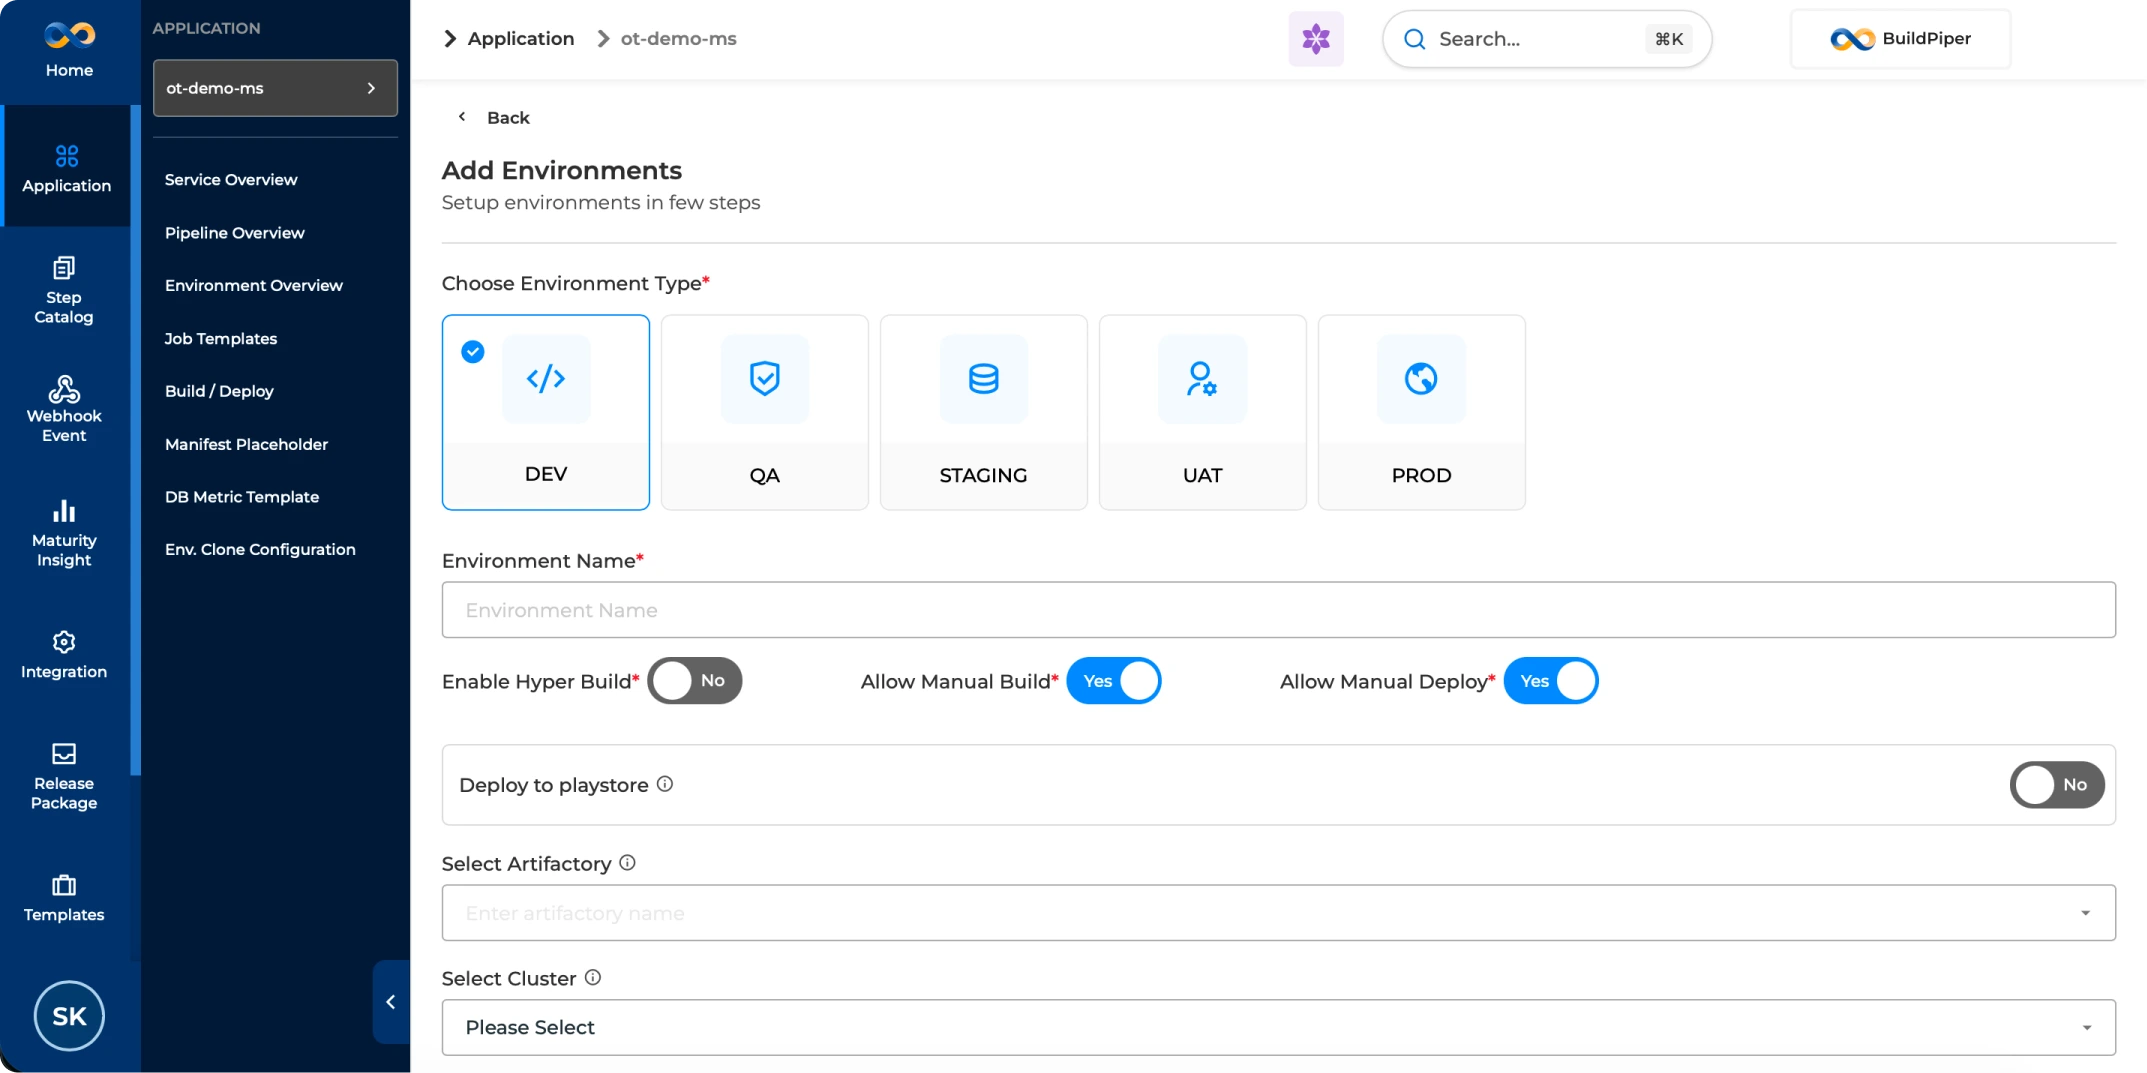Select the PROD environment type card

click(1422, 412)
